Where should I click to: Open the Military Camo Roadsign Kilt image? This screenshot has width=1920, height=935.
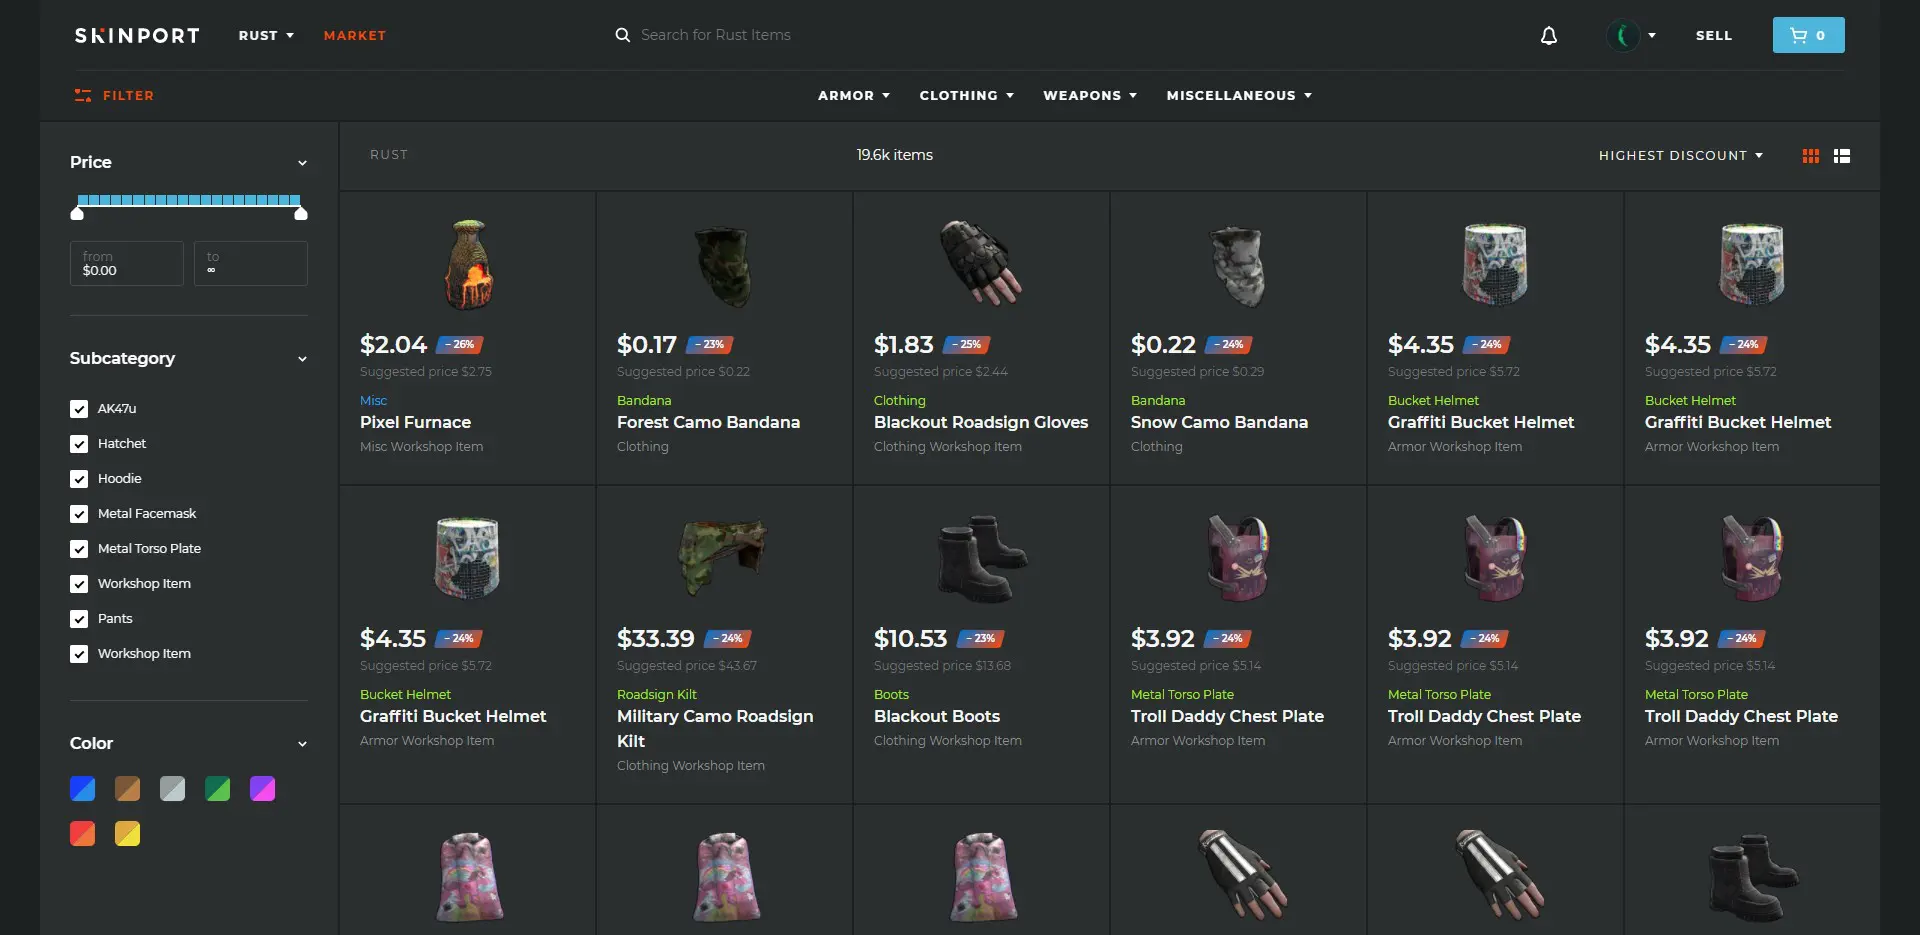click(x=724, y=556)
